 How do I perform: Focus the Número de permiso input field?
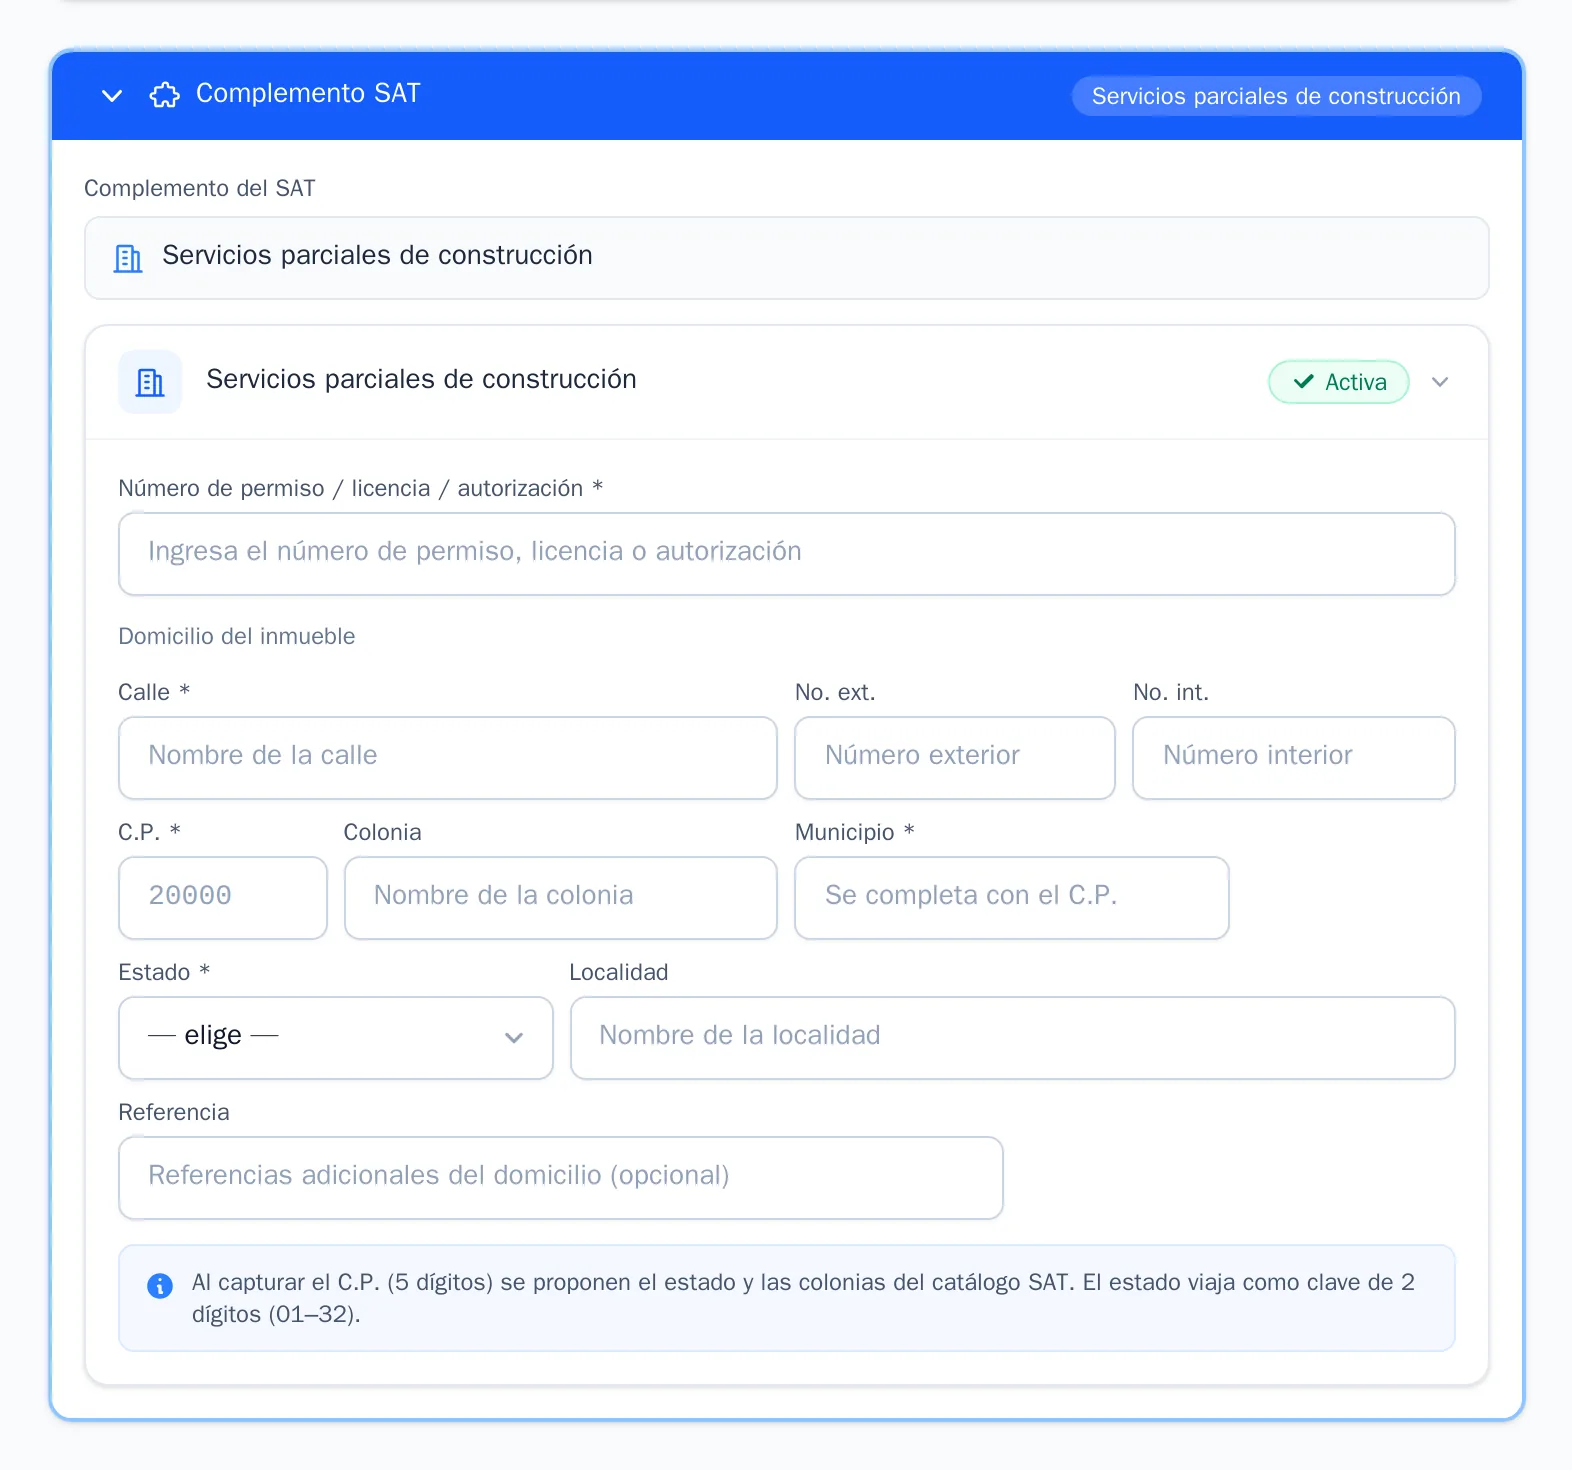click(787, 554)
